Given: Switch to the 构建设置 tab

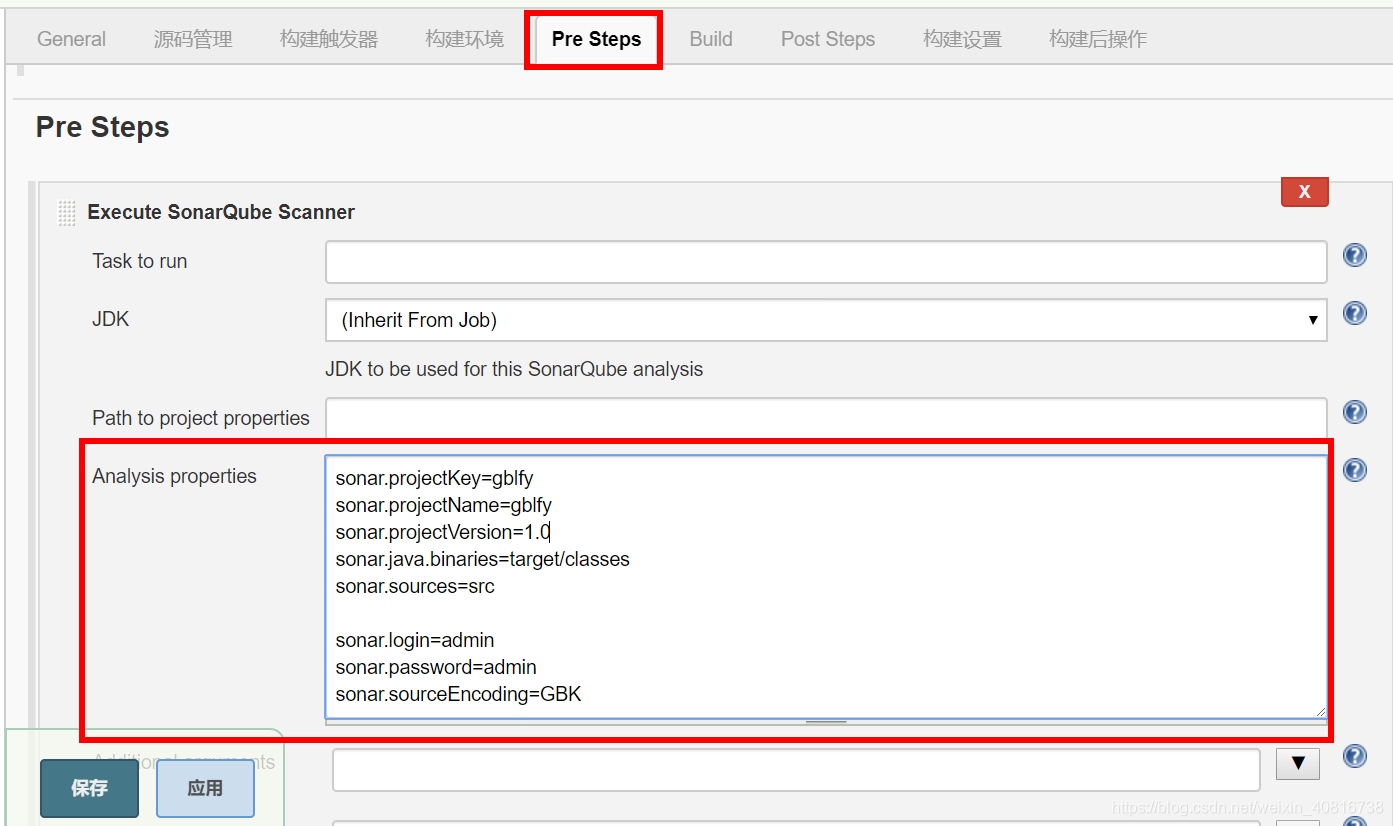Looking at the screenshot, I should point(962,39).
